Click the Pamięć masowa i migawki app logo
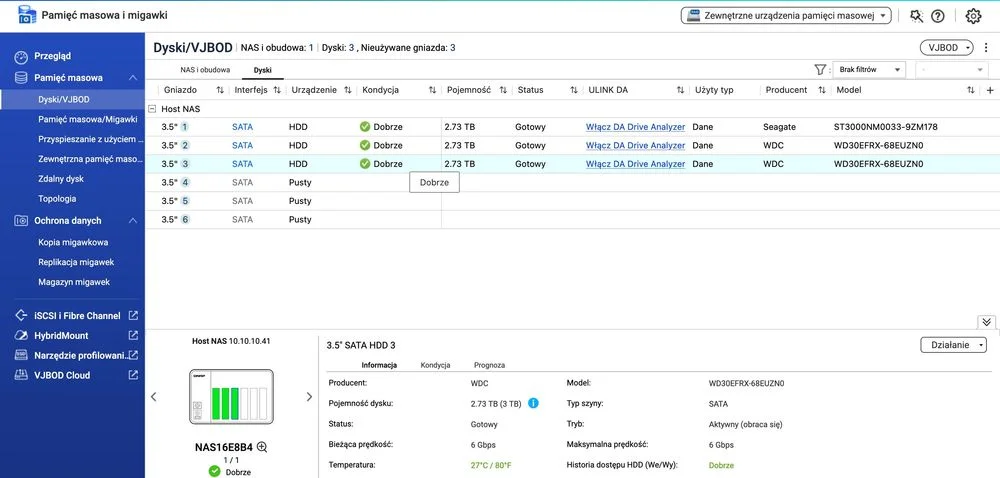Image resolution: width=1000 pixels, height=478 pixels. tap(27, 15)
